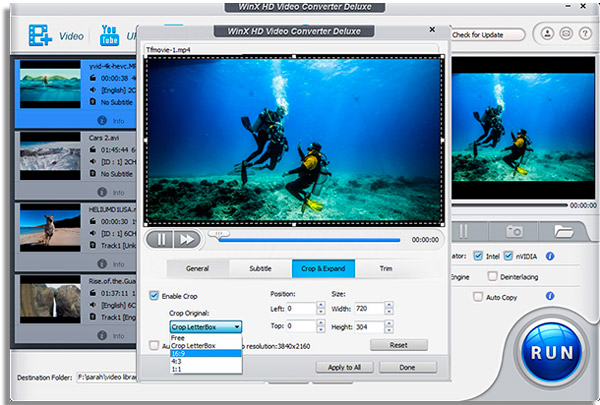Click info icon next to nVIDIA

tap(550, 256)
